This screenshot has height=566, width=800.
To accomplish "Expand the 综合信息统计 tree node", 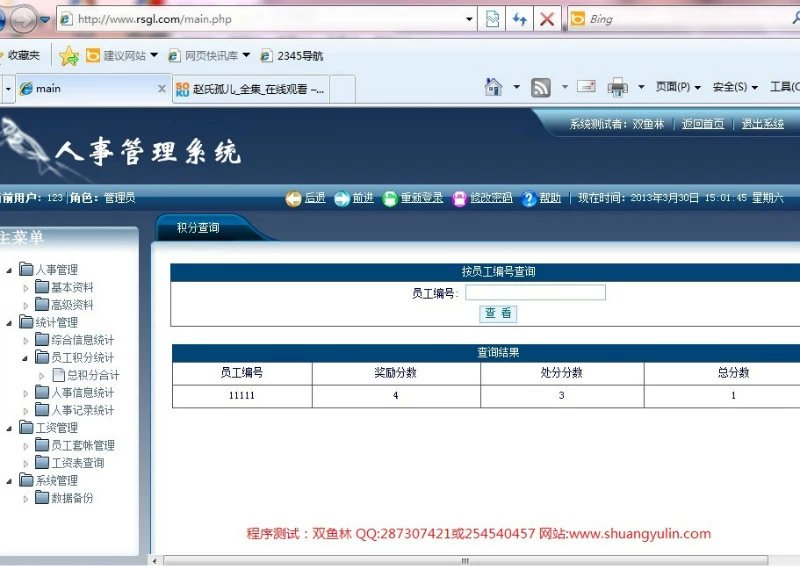I will (x=26, y=340).
